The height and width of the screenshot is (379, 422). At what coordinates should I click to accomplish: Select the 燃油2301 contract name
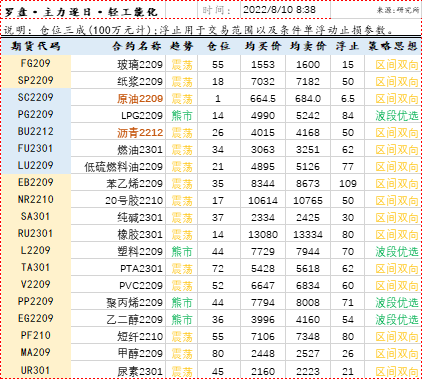coord(140,150)
